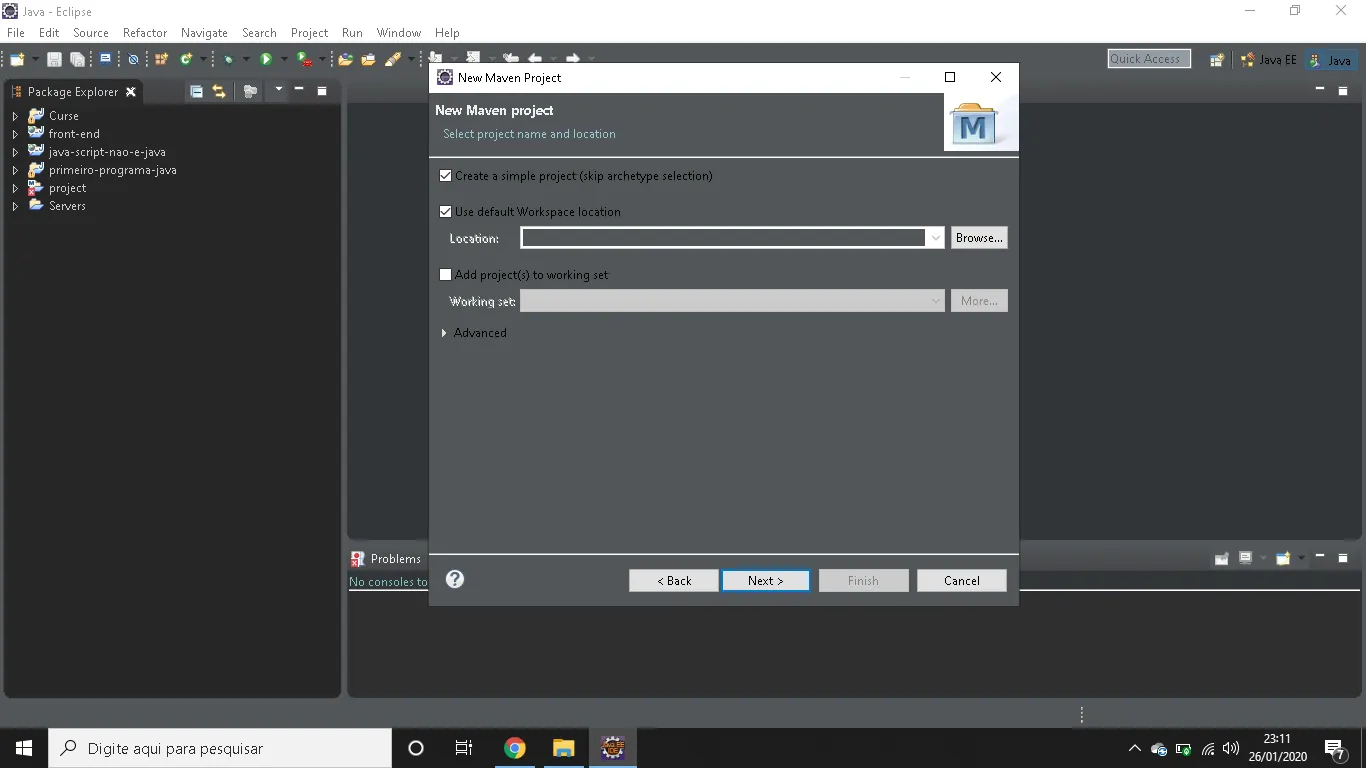Click the Open Type toolbar icon

click(x=345, y=60)
